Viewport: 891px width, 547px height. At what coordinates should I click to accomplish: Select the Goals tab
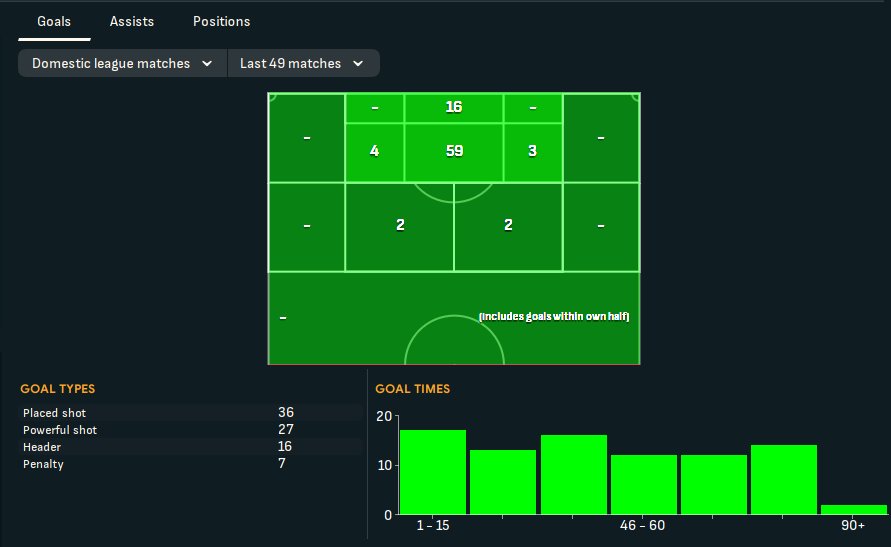coord(54,21)
